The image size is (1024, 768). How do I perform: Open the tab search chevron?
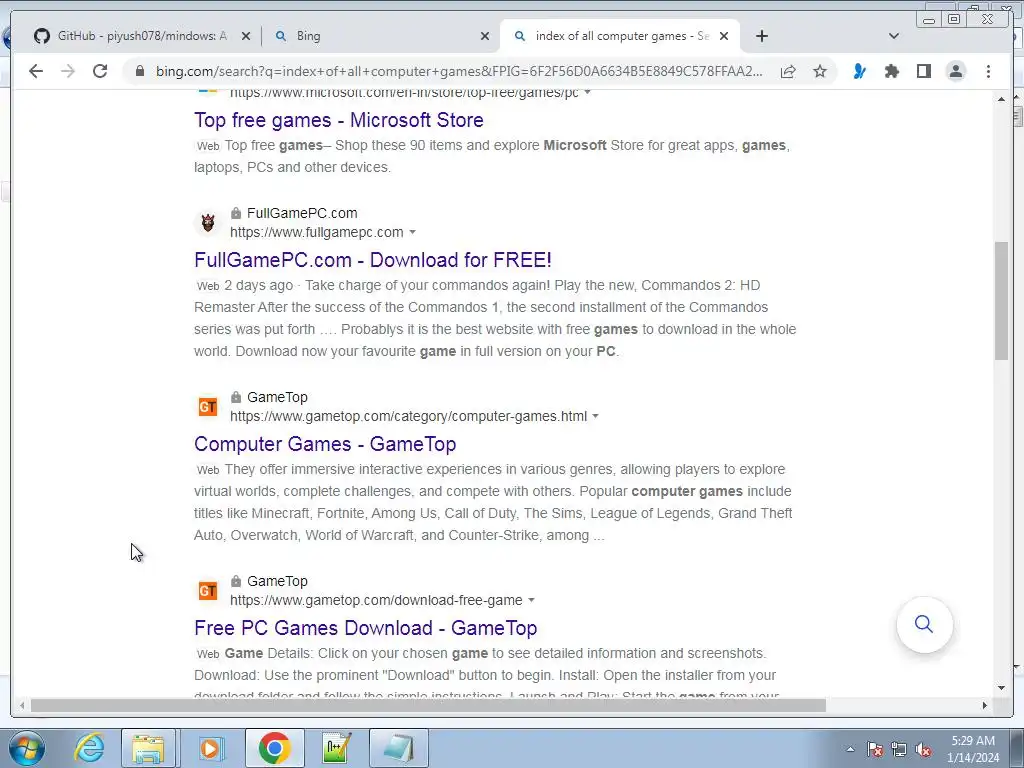point(894,36)
